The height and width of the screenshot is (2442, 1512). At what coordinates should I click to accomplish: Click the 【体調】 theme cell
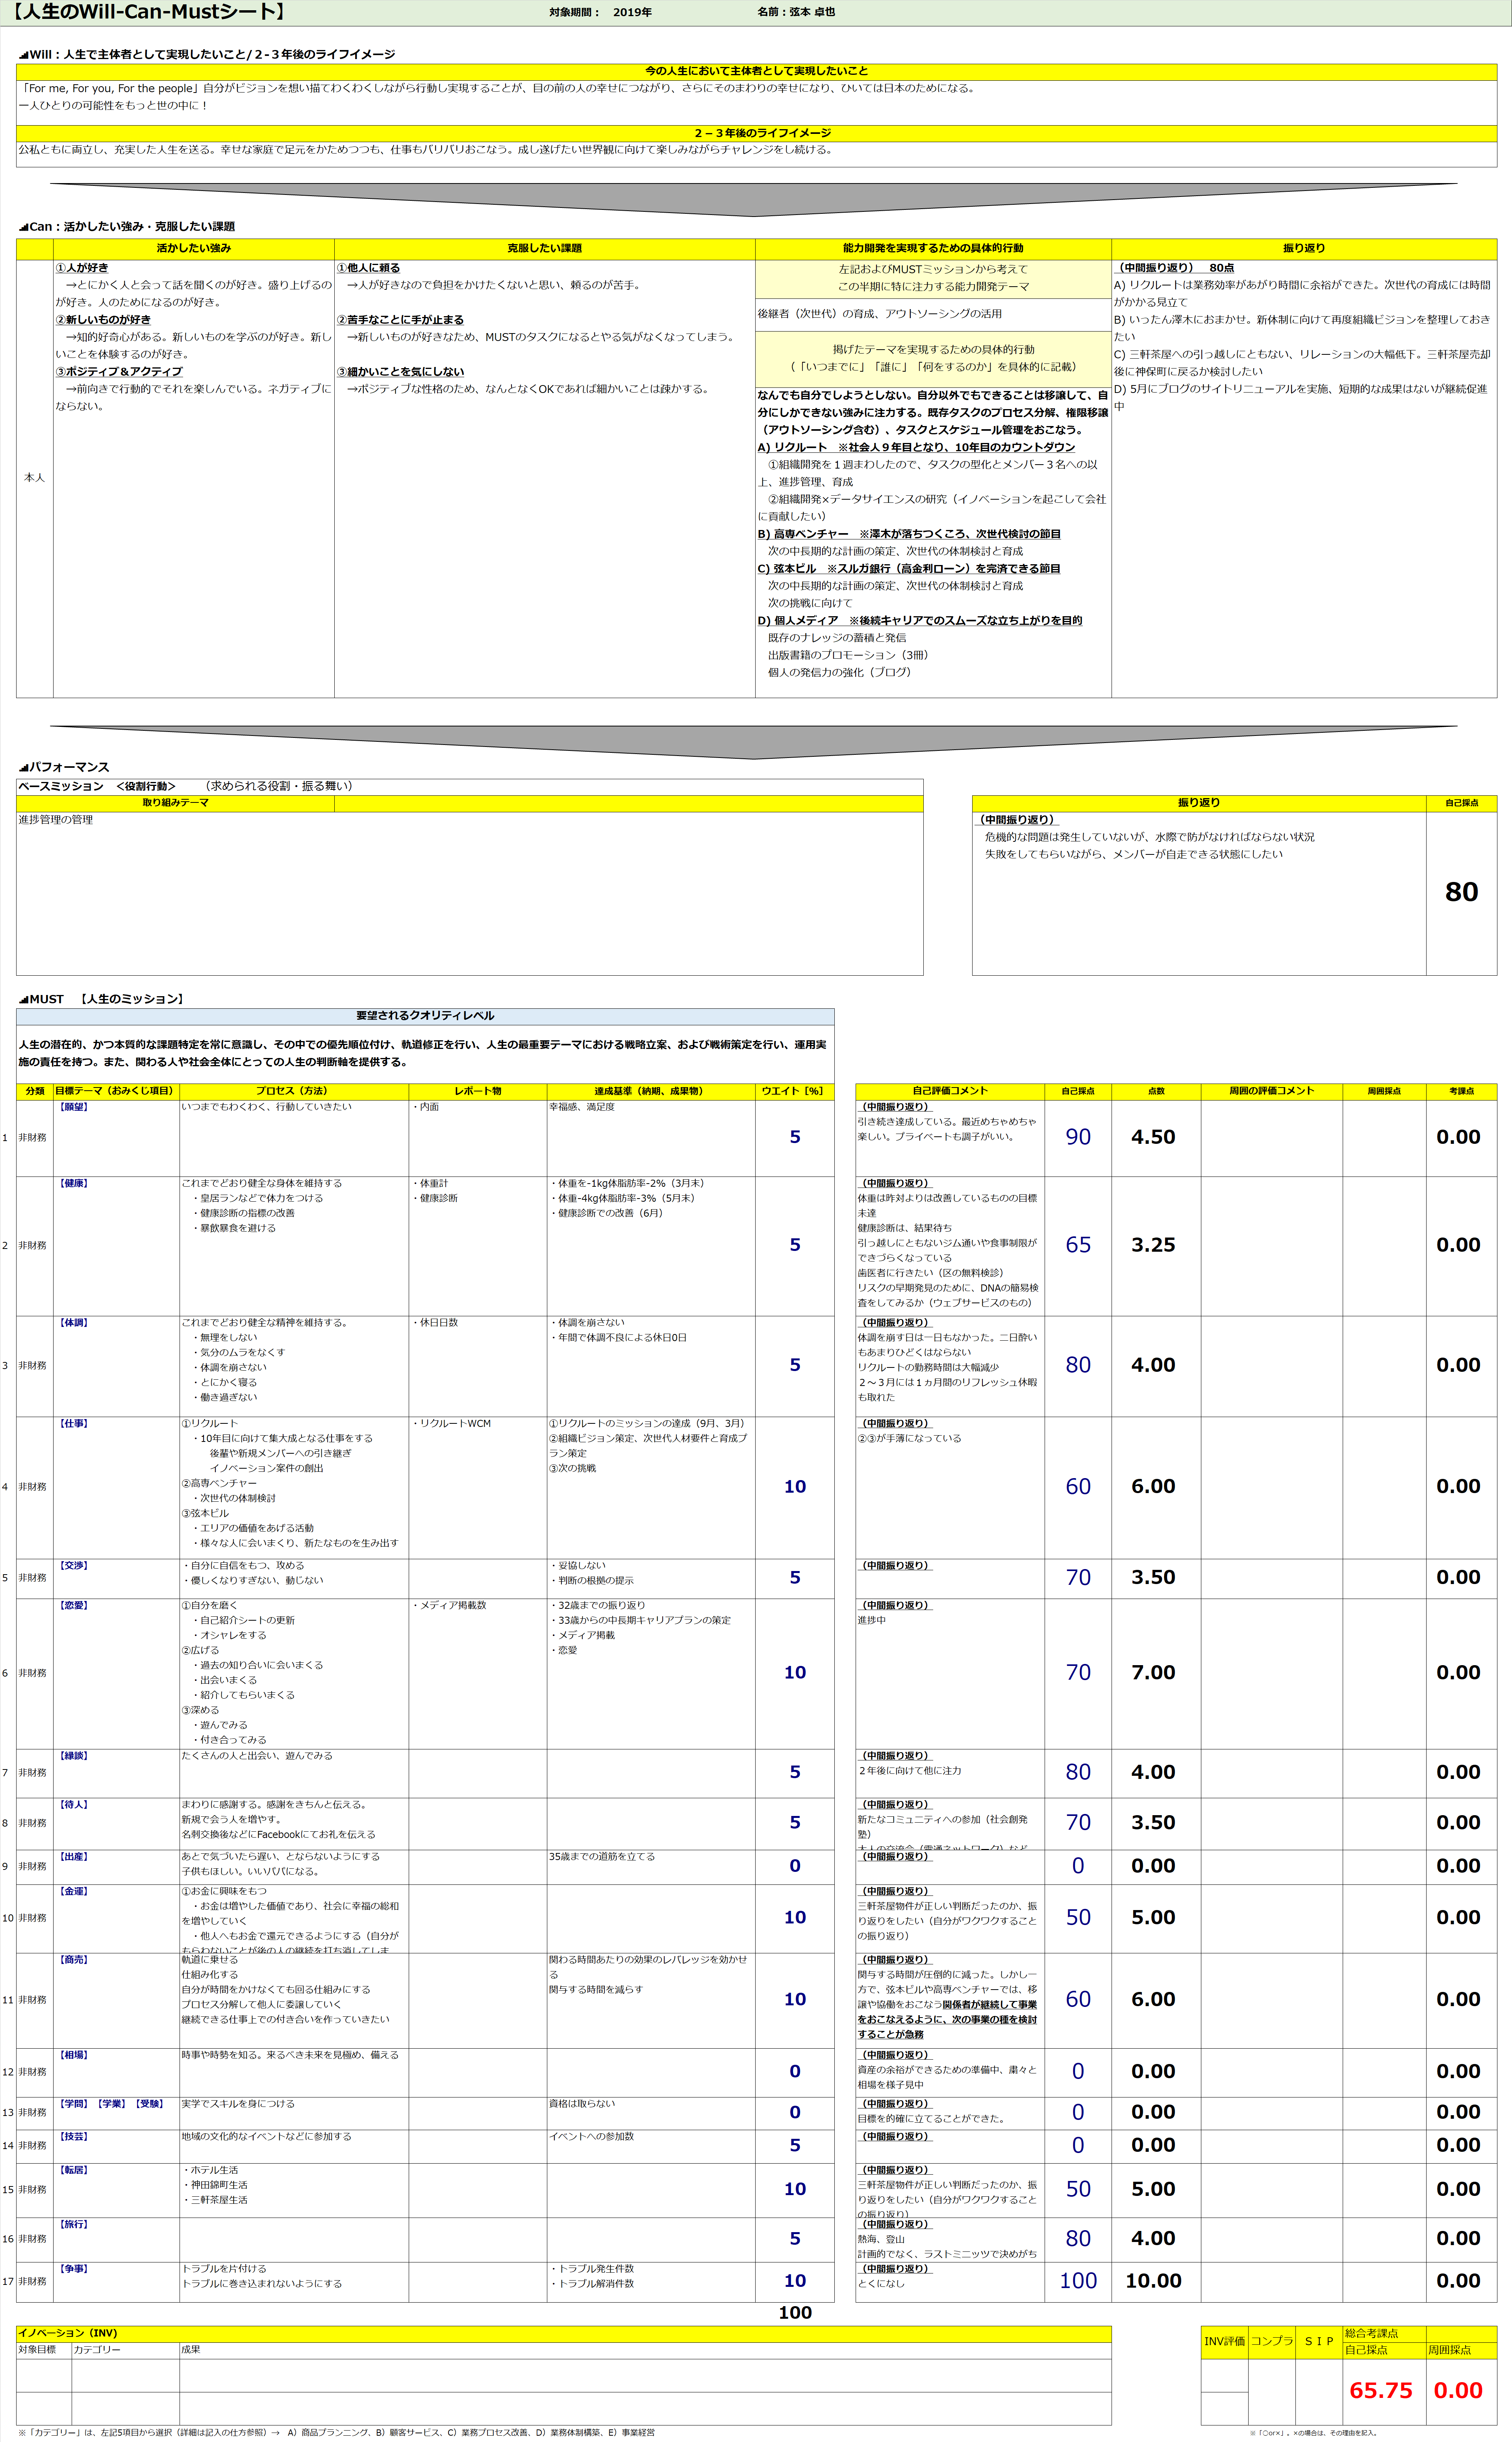(x=116, y=1366)
